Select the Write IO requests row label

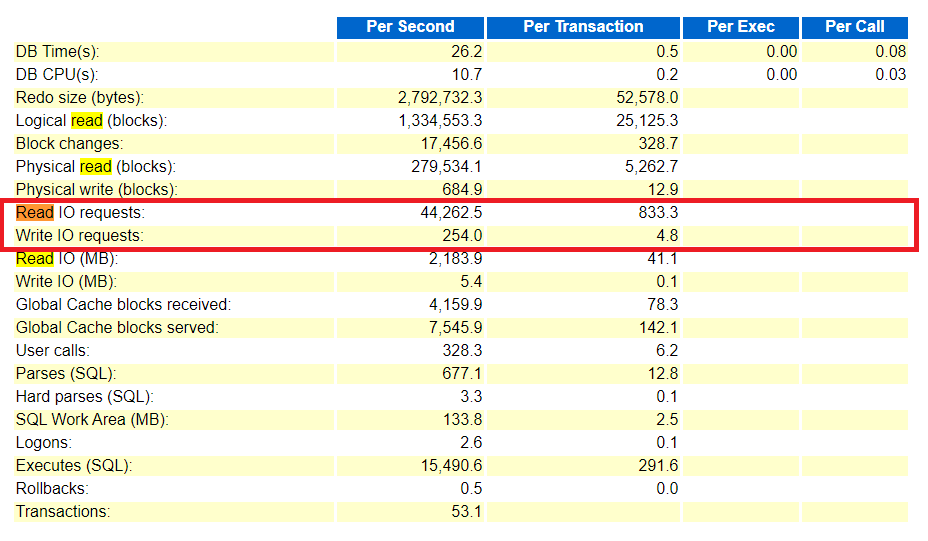point(80,236)
